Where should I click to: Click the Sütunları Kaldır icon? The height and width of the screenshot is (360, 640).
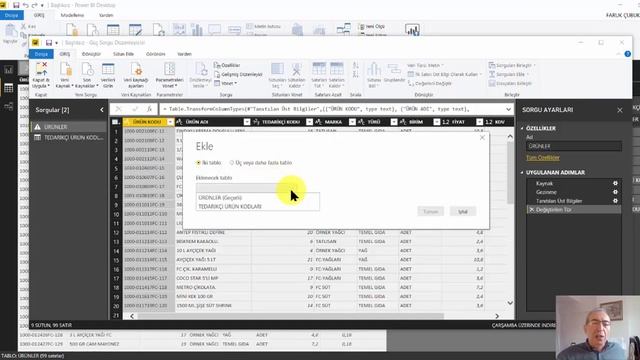click(296, 69)
